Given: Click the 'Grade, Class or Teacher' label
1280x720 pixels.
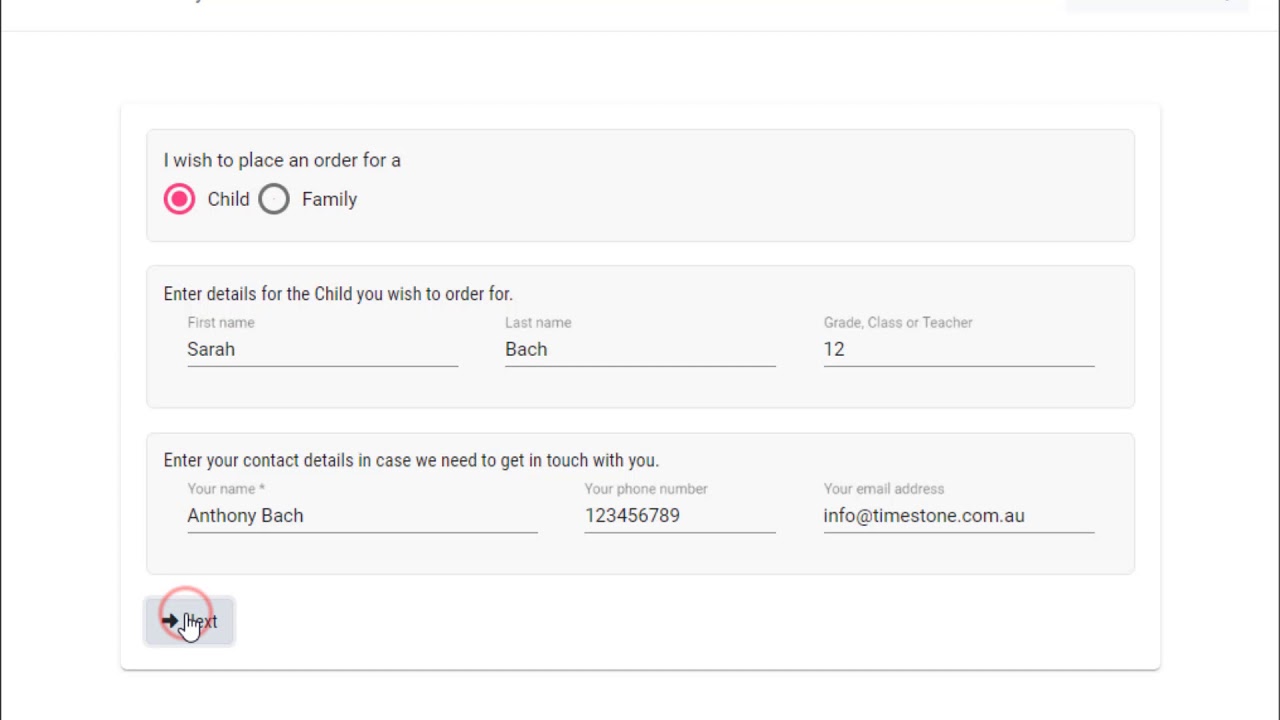Looking at the screenshot, I should (x=898, y=322).
